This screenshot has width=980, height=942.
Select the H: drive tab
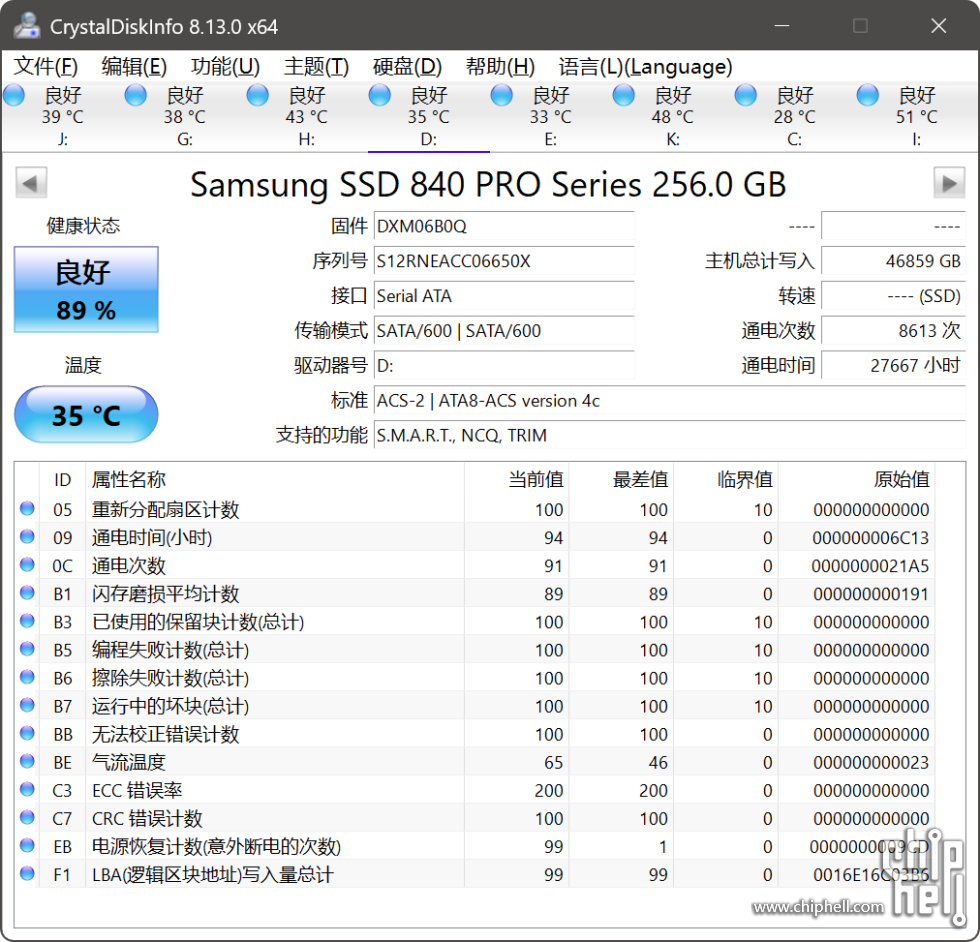pos(307,116)
